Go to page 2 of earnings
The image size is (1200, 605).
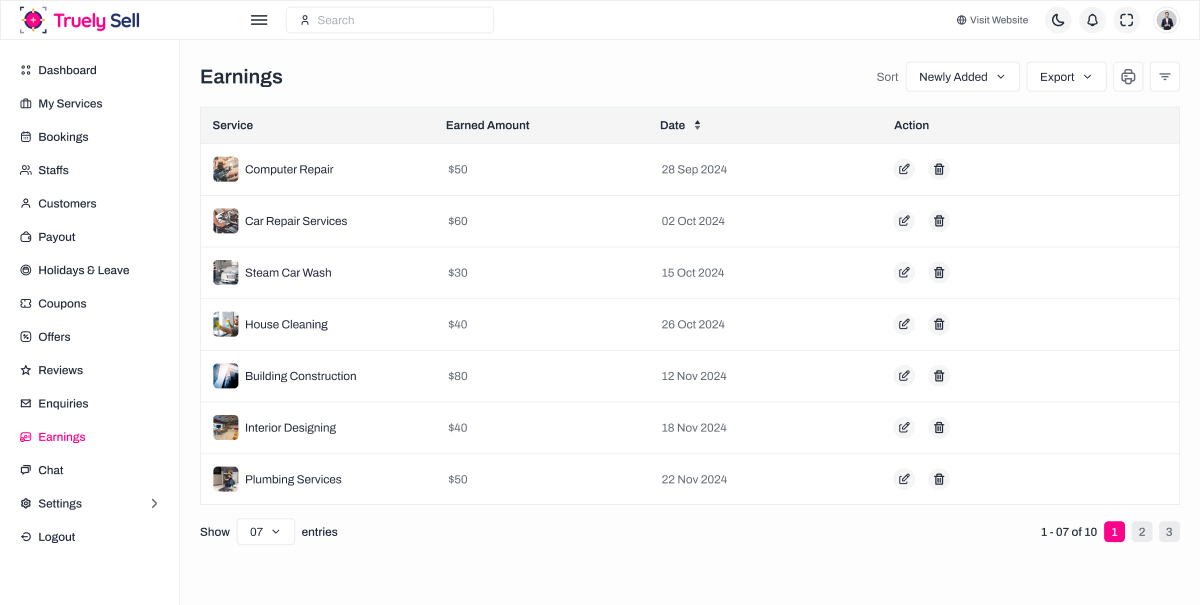1142,532
